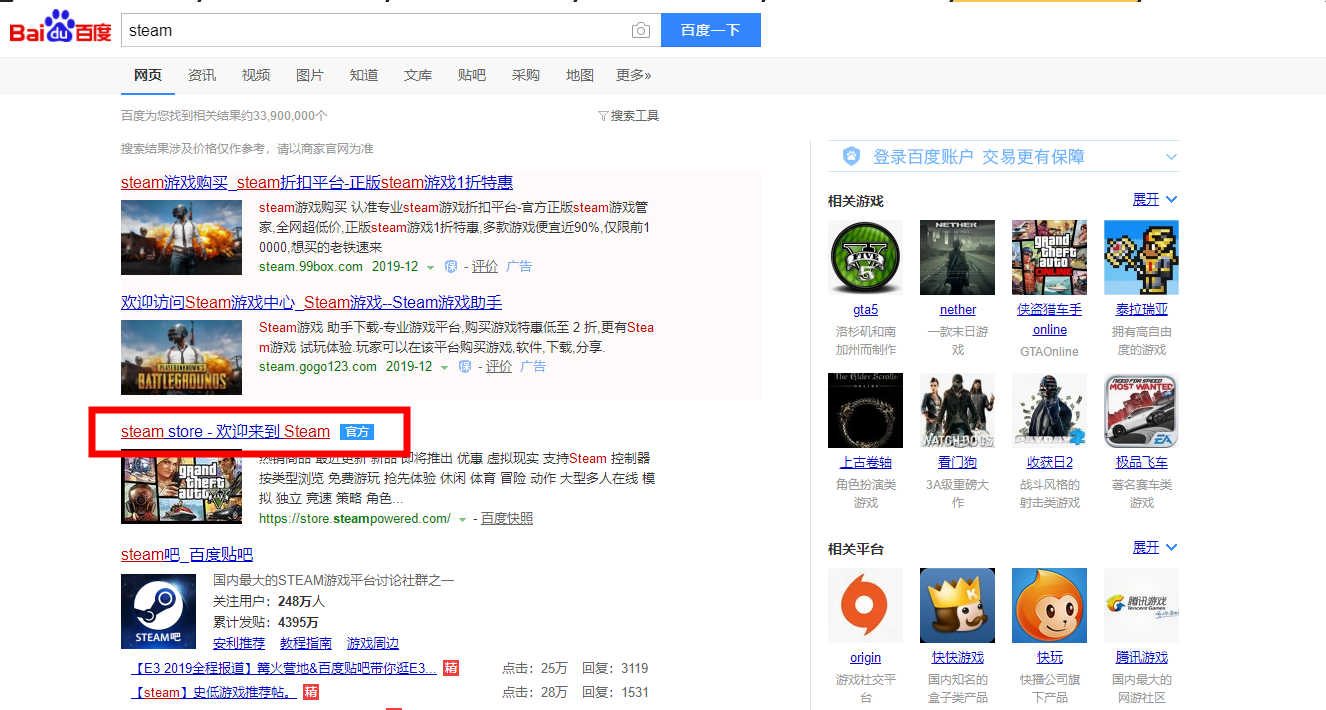
Task: Open dropdown arrow after store.steampowered.com URL
Action: tap(462, 520)
